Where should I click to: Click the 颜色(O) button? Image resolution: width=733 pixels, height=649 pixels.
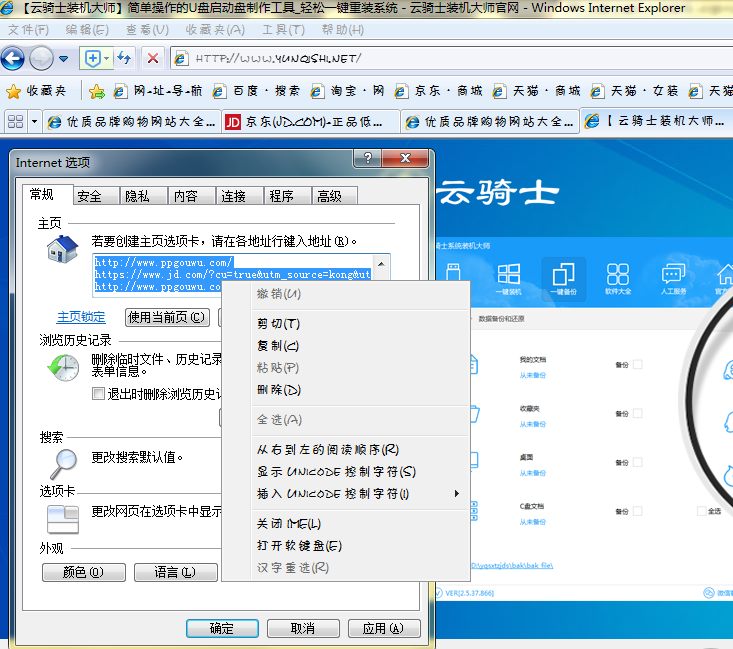point(84,572)
